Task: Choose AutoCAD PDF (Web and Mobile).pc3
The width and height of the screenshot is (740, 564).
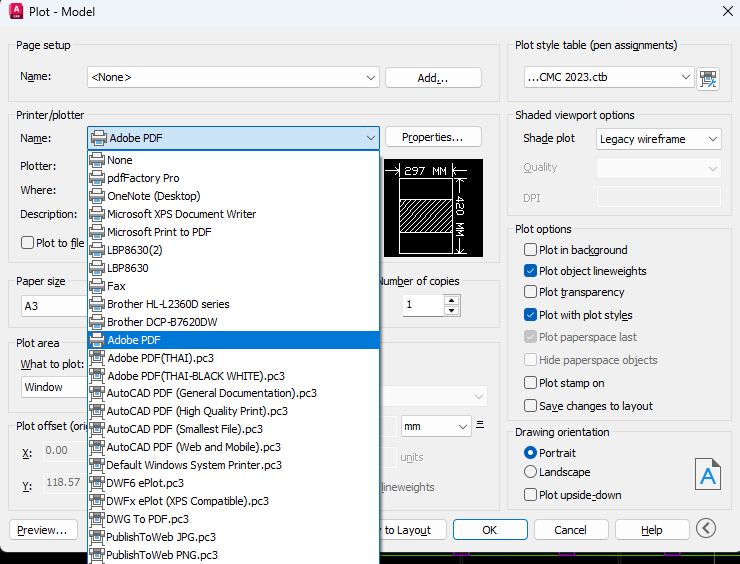Action: pos(234,447)
